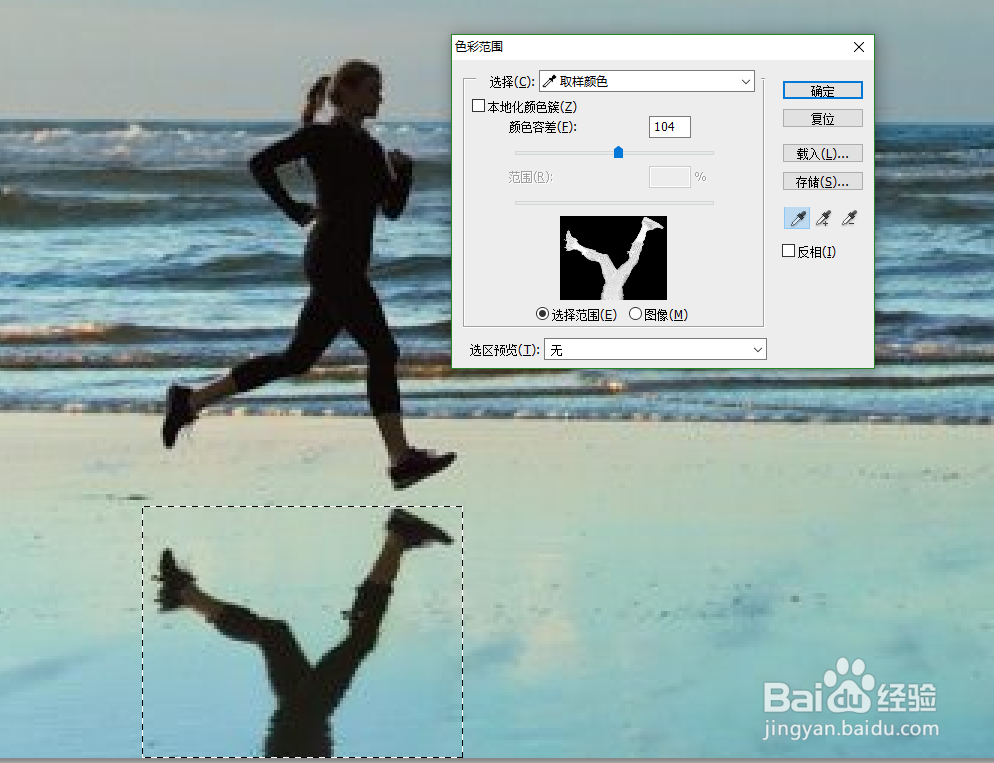Sample color on the runner's leg reflection

coord(303,684)
